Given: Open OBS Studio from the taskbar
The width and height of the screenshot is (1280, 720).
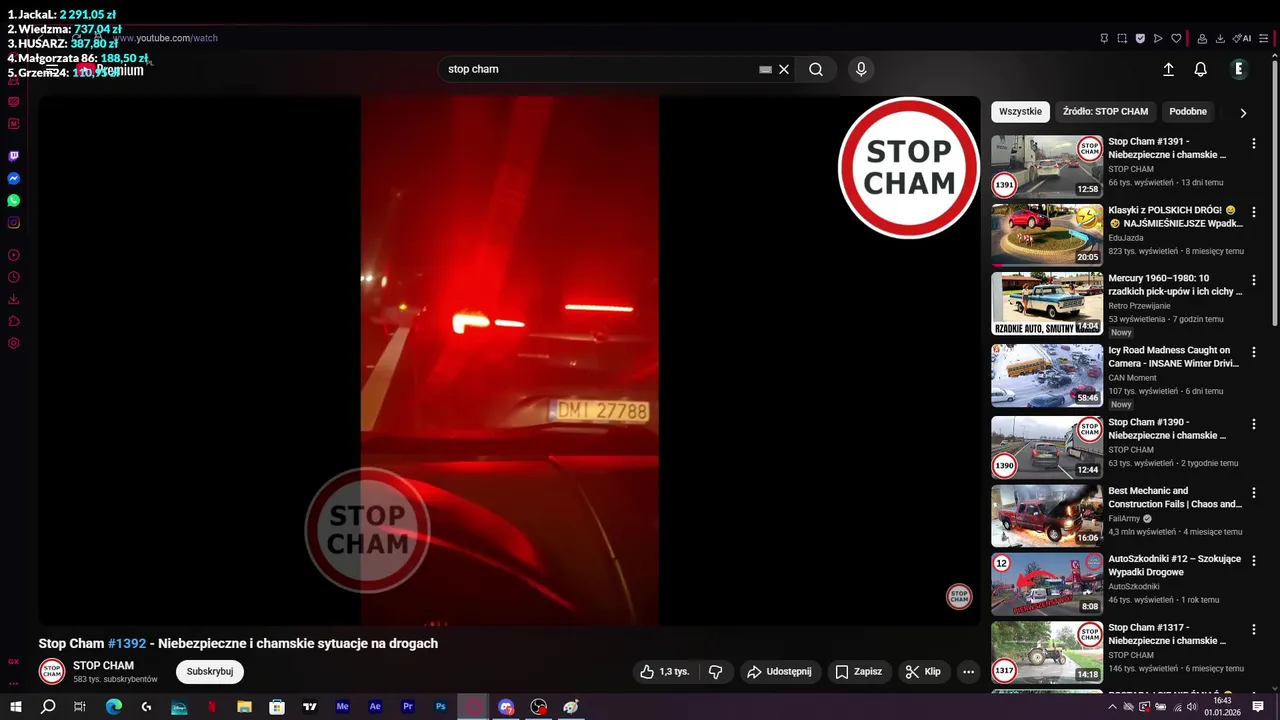Looking at the screenshot, I should click(538, 707).
